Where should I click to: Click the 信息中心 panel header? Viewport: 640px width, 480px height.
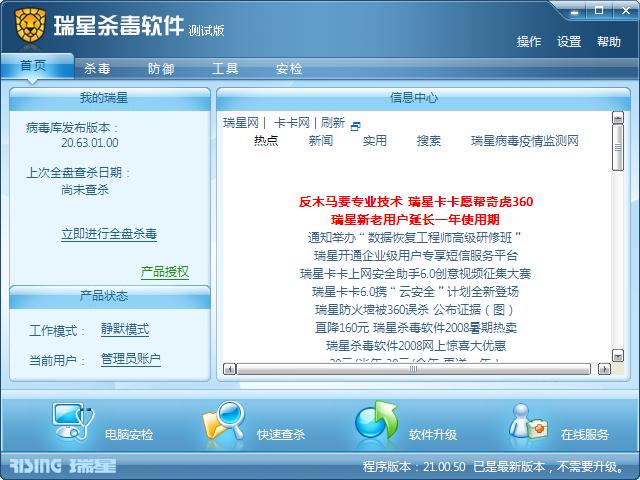click(423, 98)
